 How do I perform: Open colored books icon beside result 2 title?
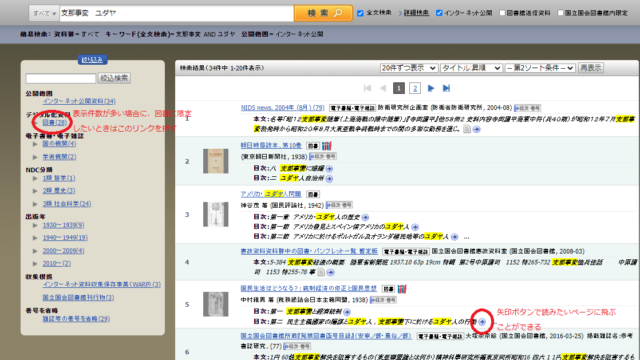327,146
